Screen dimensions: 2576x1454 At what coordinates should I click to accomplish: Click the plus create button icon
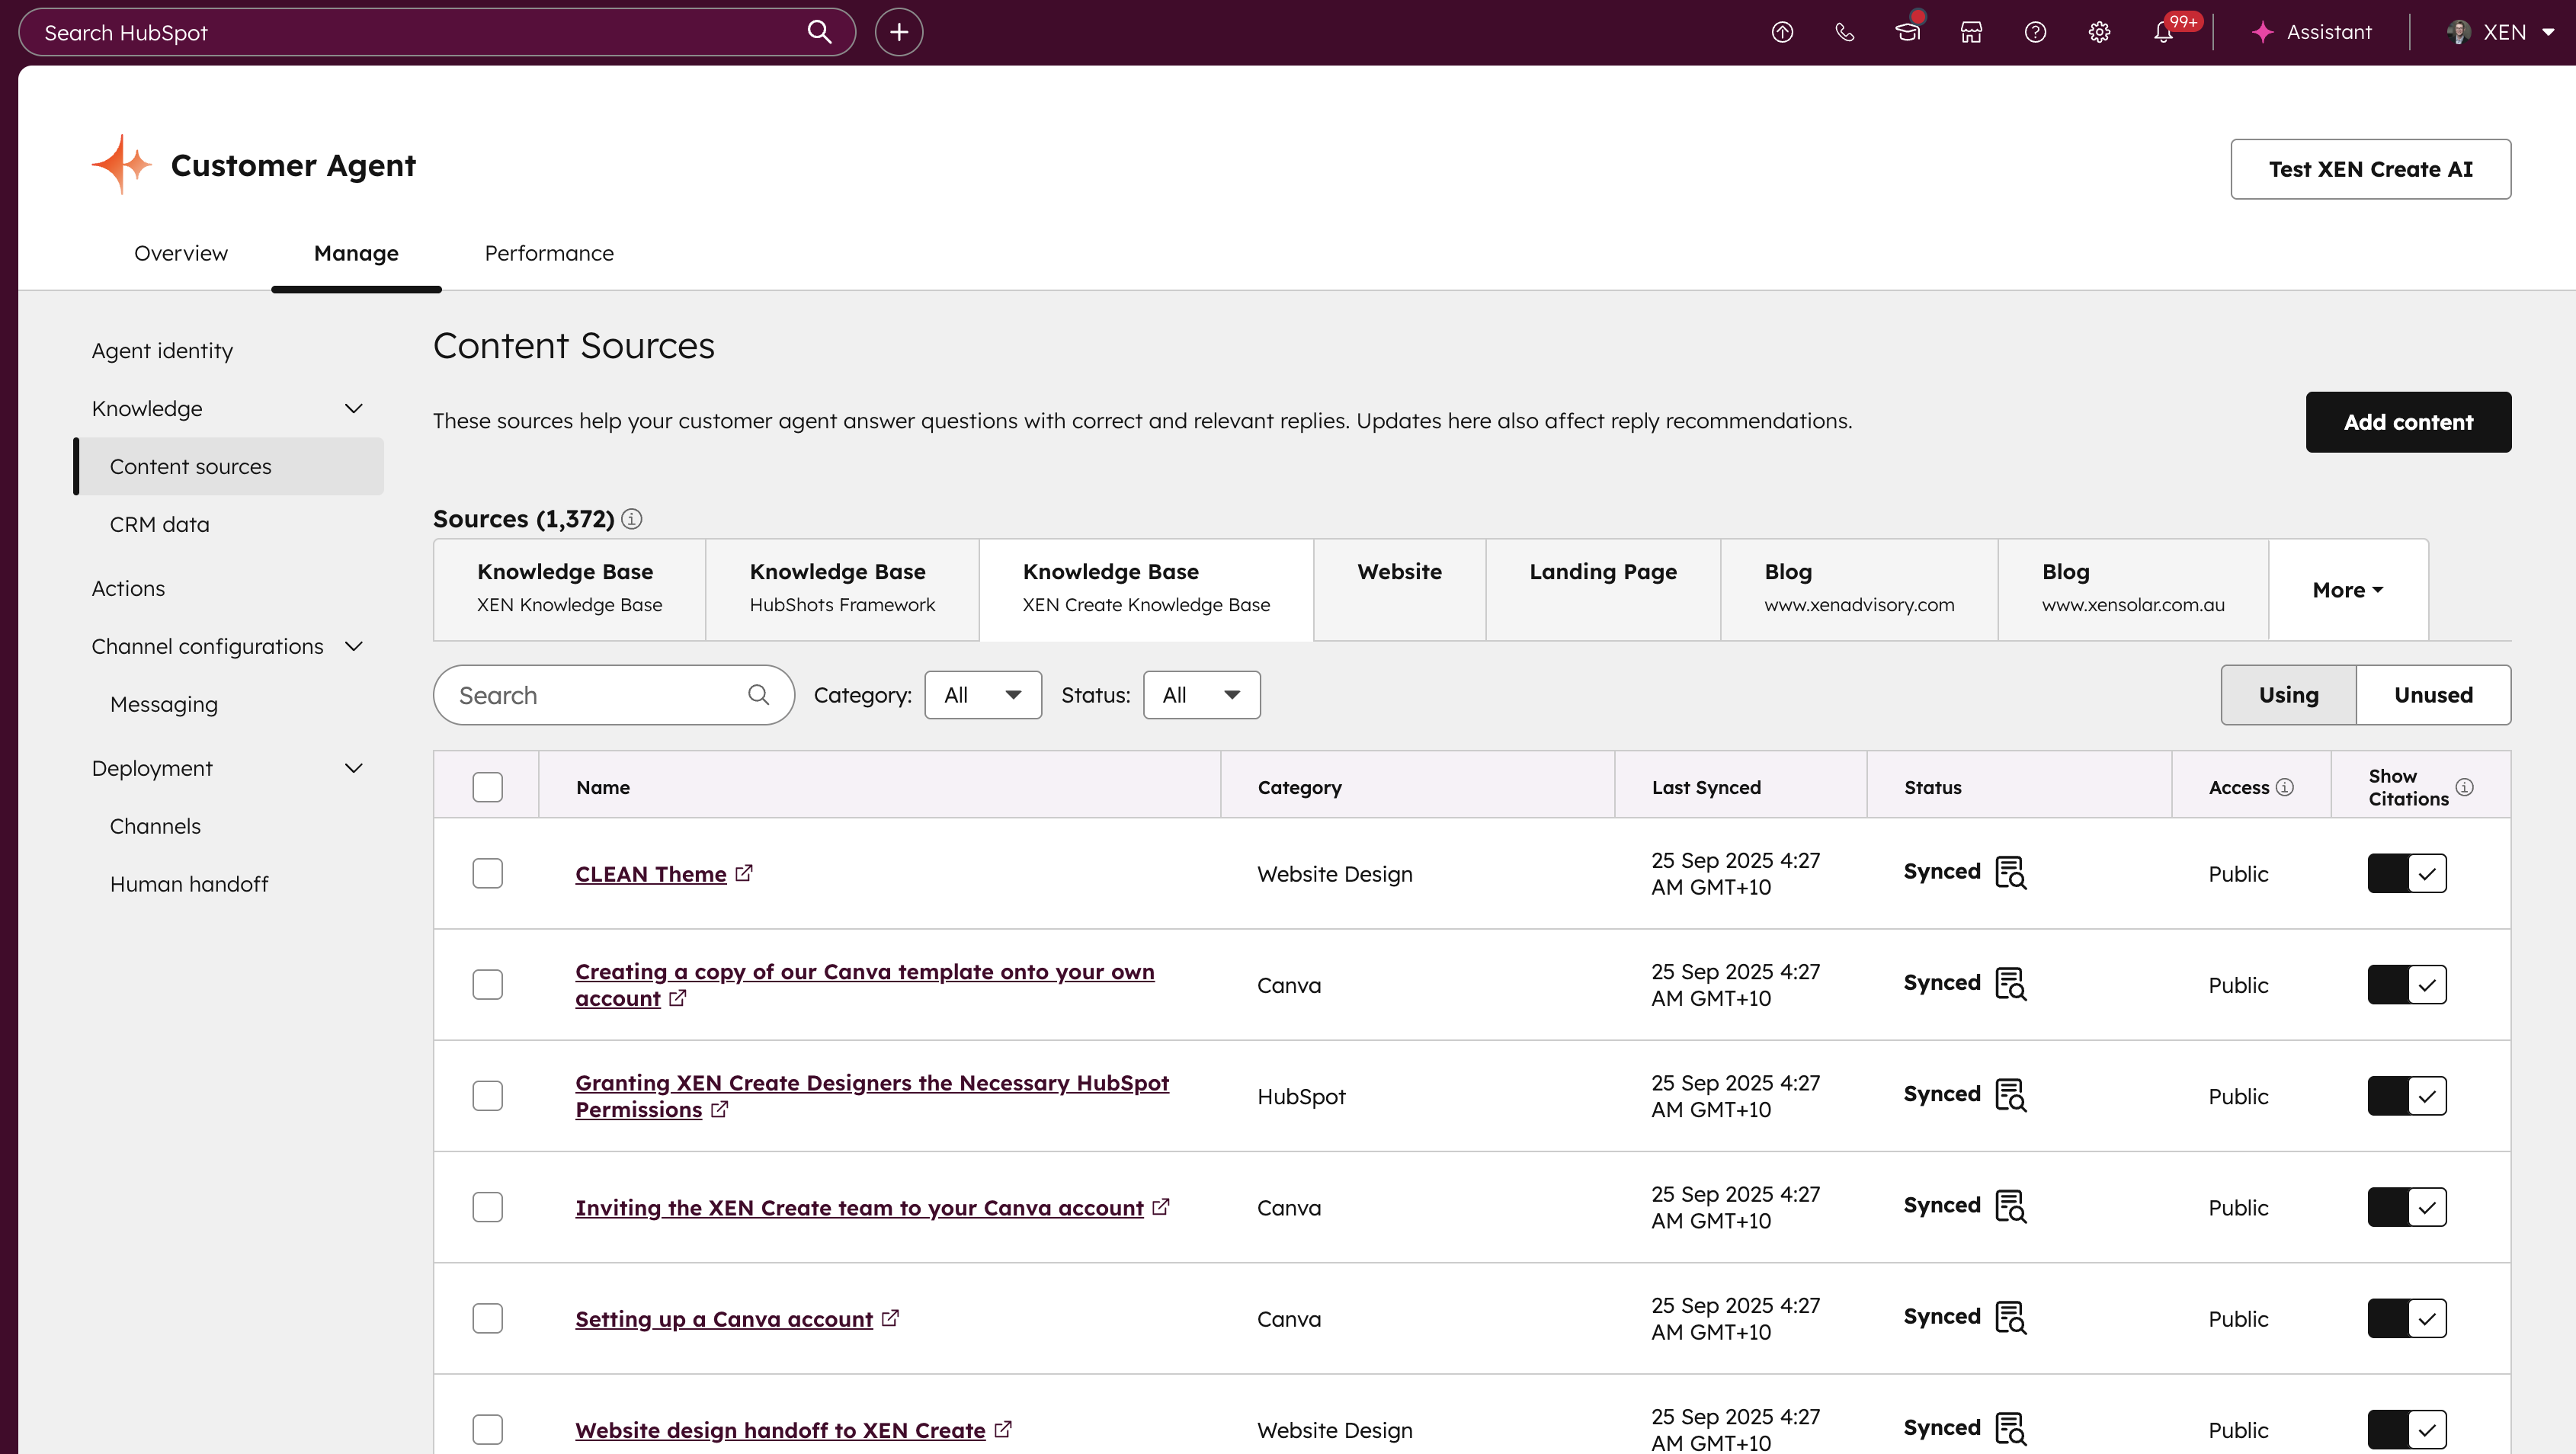tap(898, 32)
